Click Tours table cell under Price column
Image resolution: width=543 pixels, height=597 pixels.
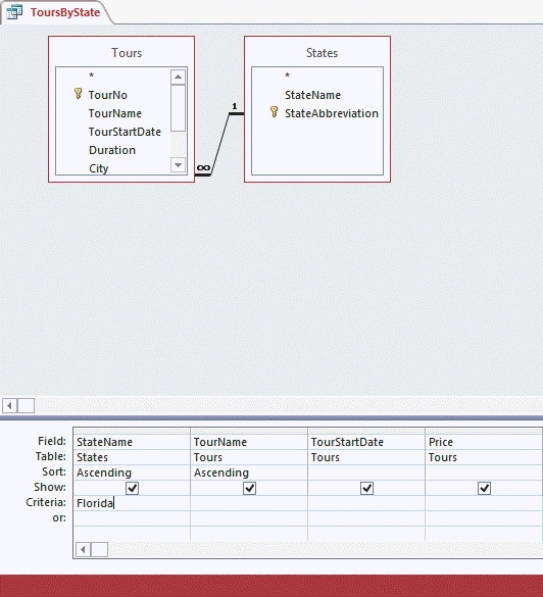coord(484,457)
